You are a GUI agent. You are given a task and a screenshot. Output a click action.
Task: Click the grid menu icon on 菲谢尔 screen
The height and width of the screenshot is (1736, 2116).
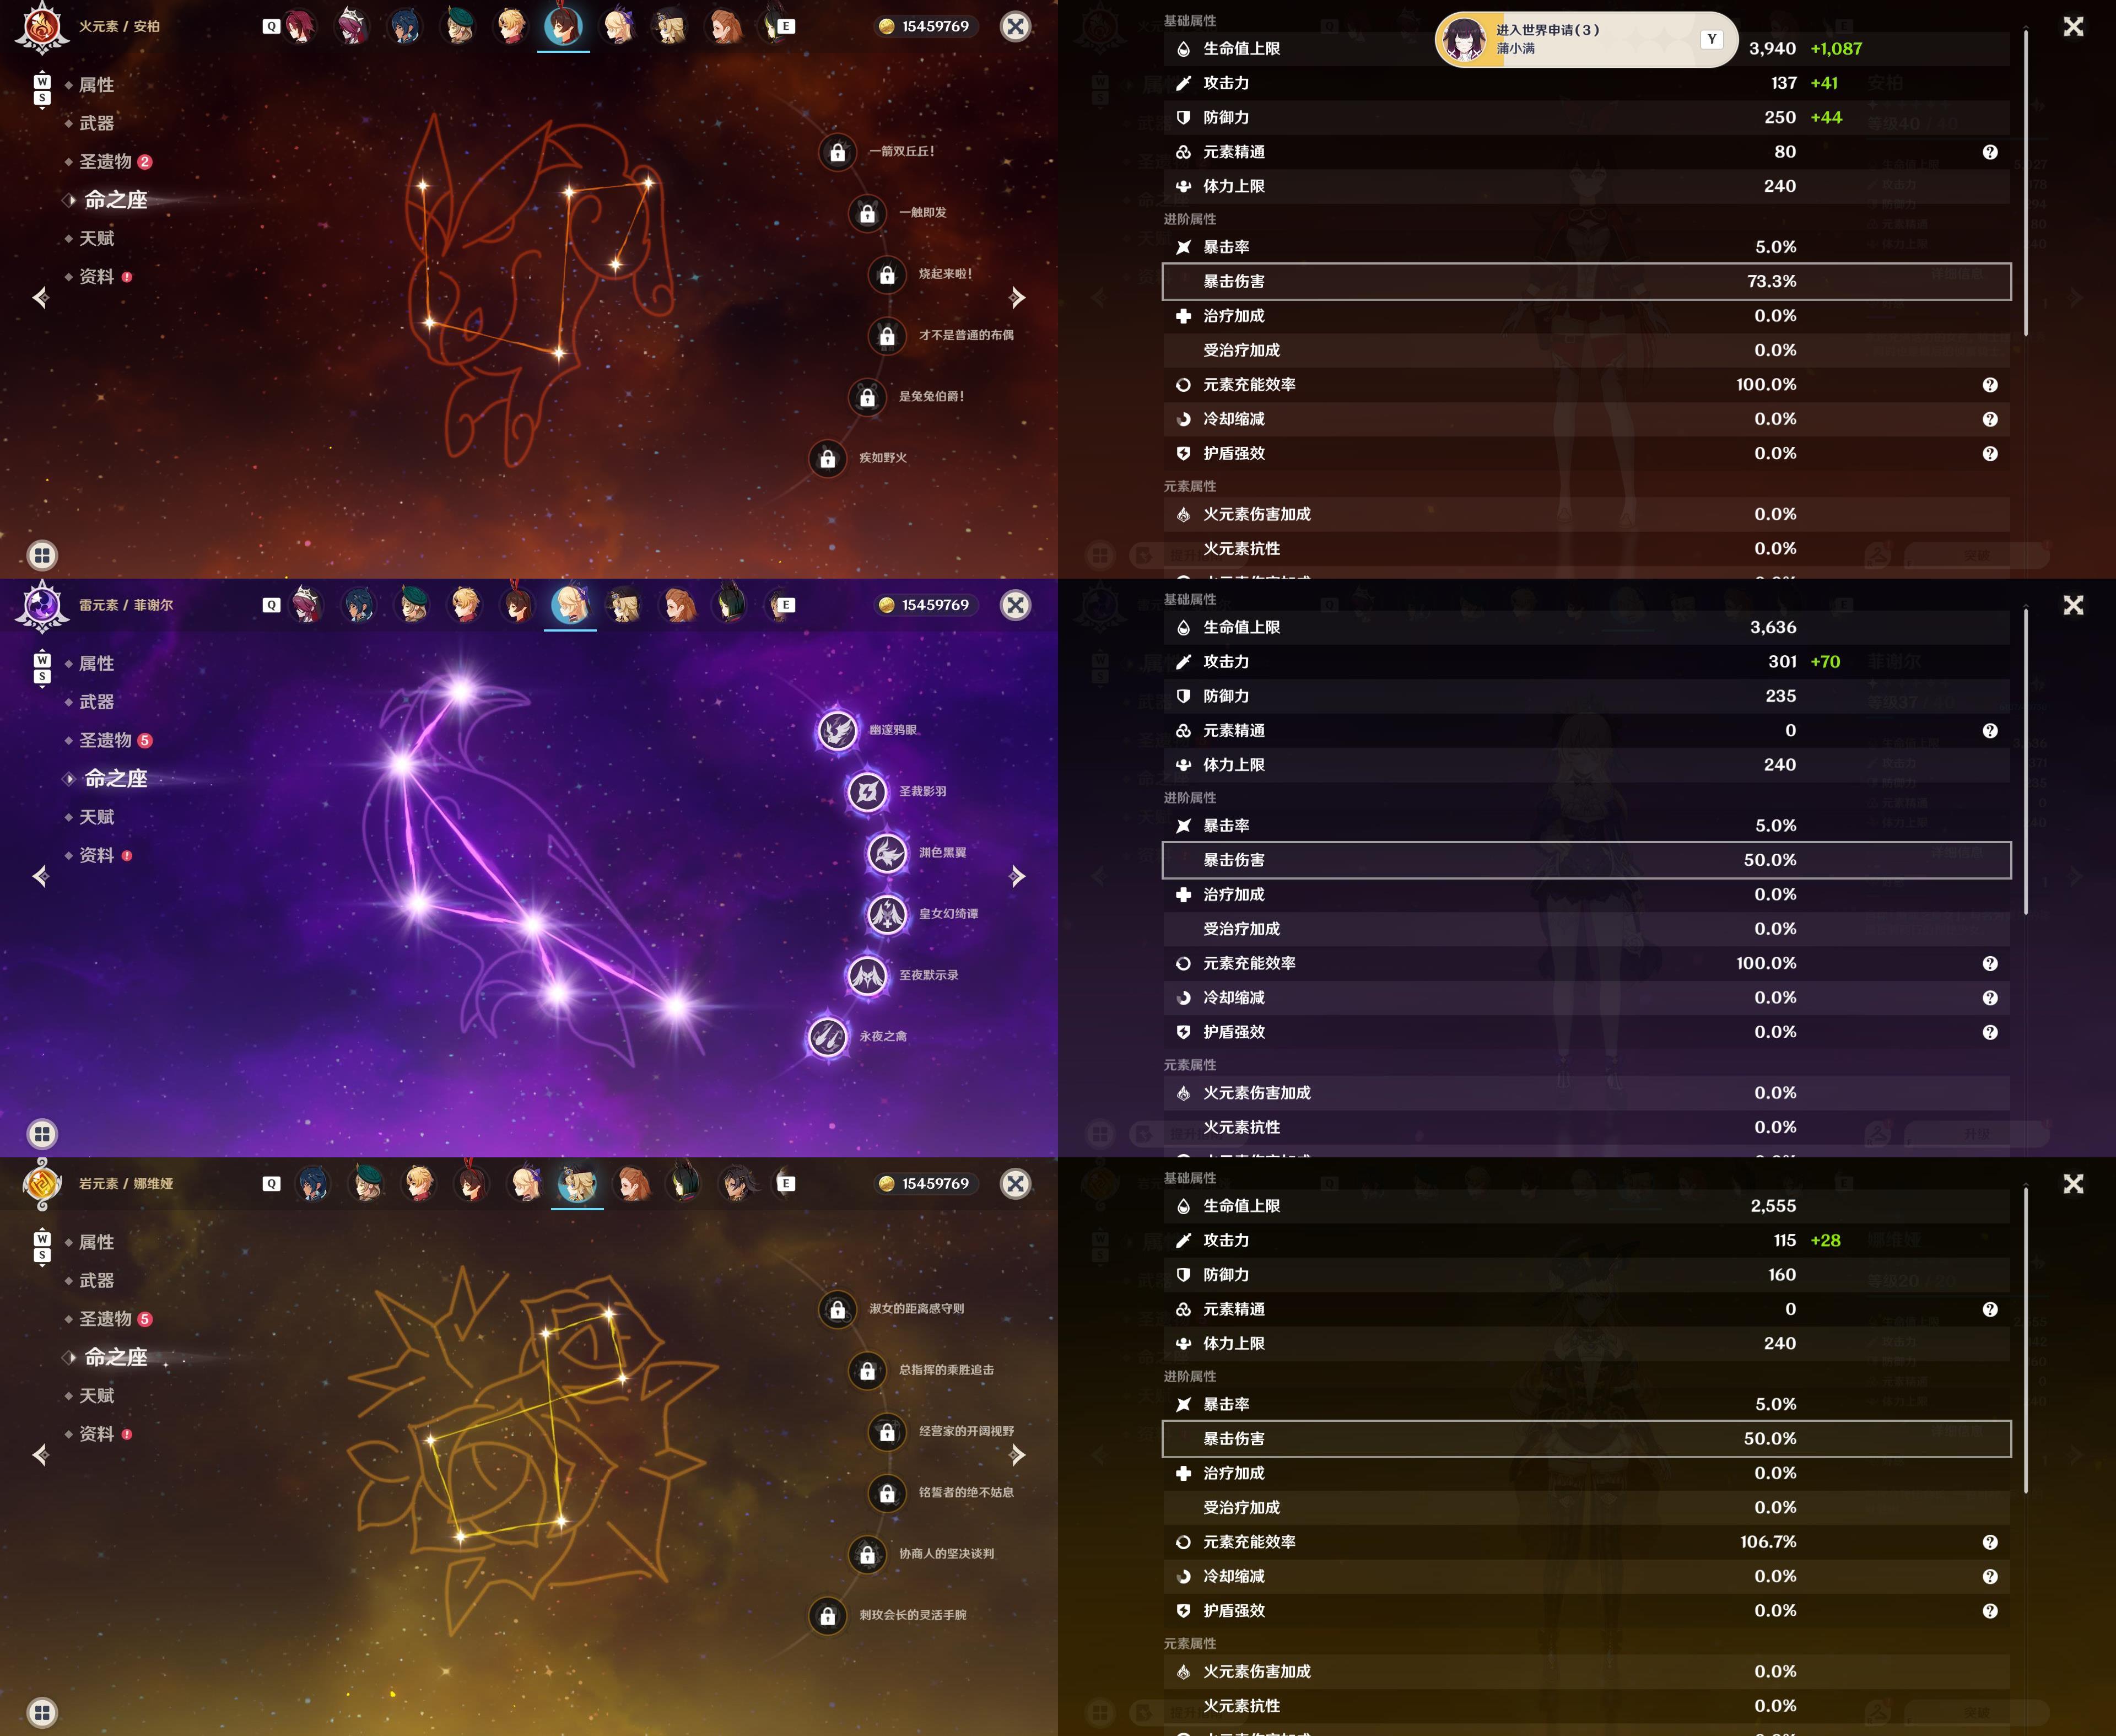(x=42, y=1134)
